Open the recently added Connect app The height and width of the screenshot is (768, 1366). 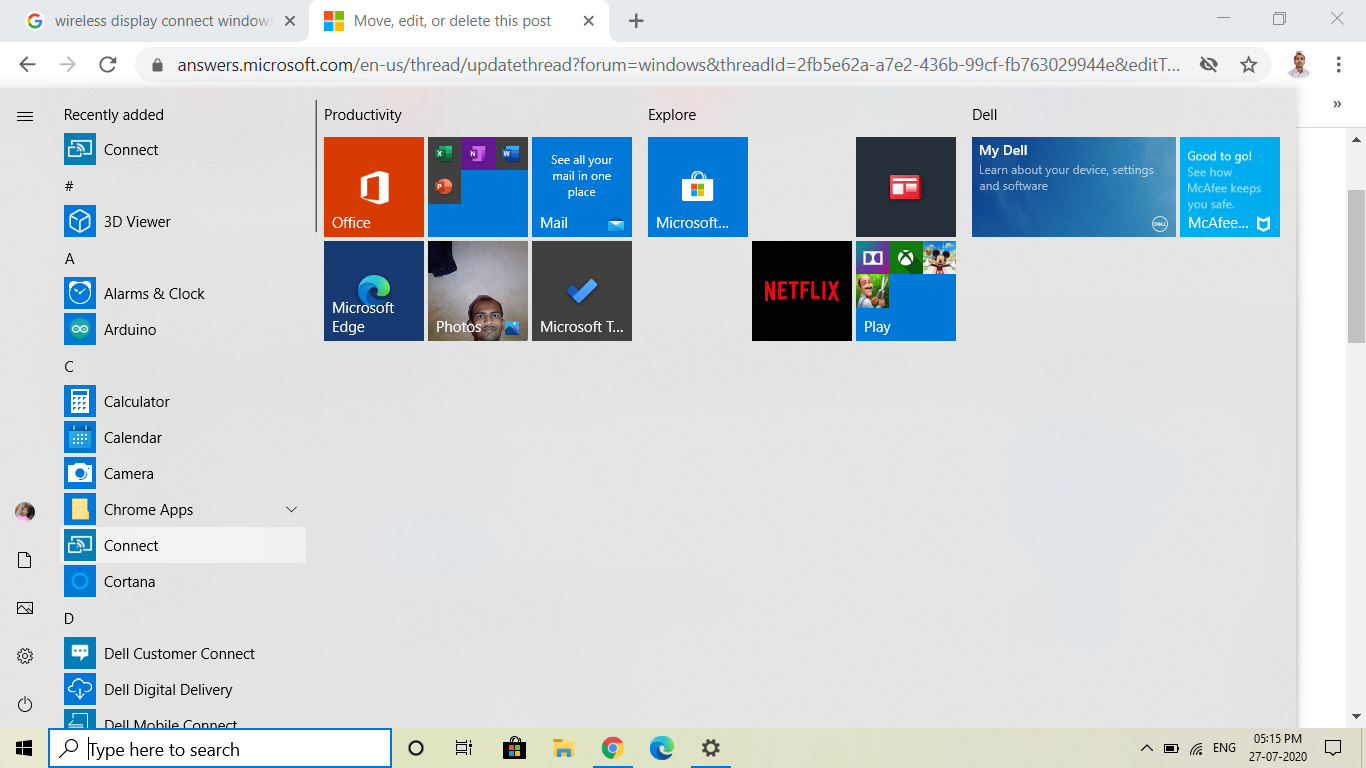[184, 150]
